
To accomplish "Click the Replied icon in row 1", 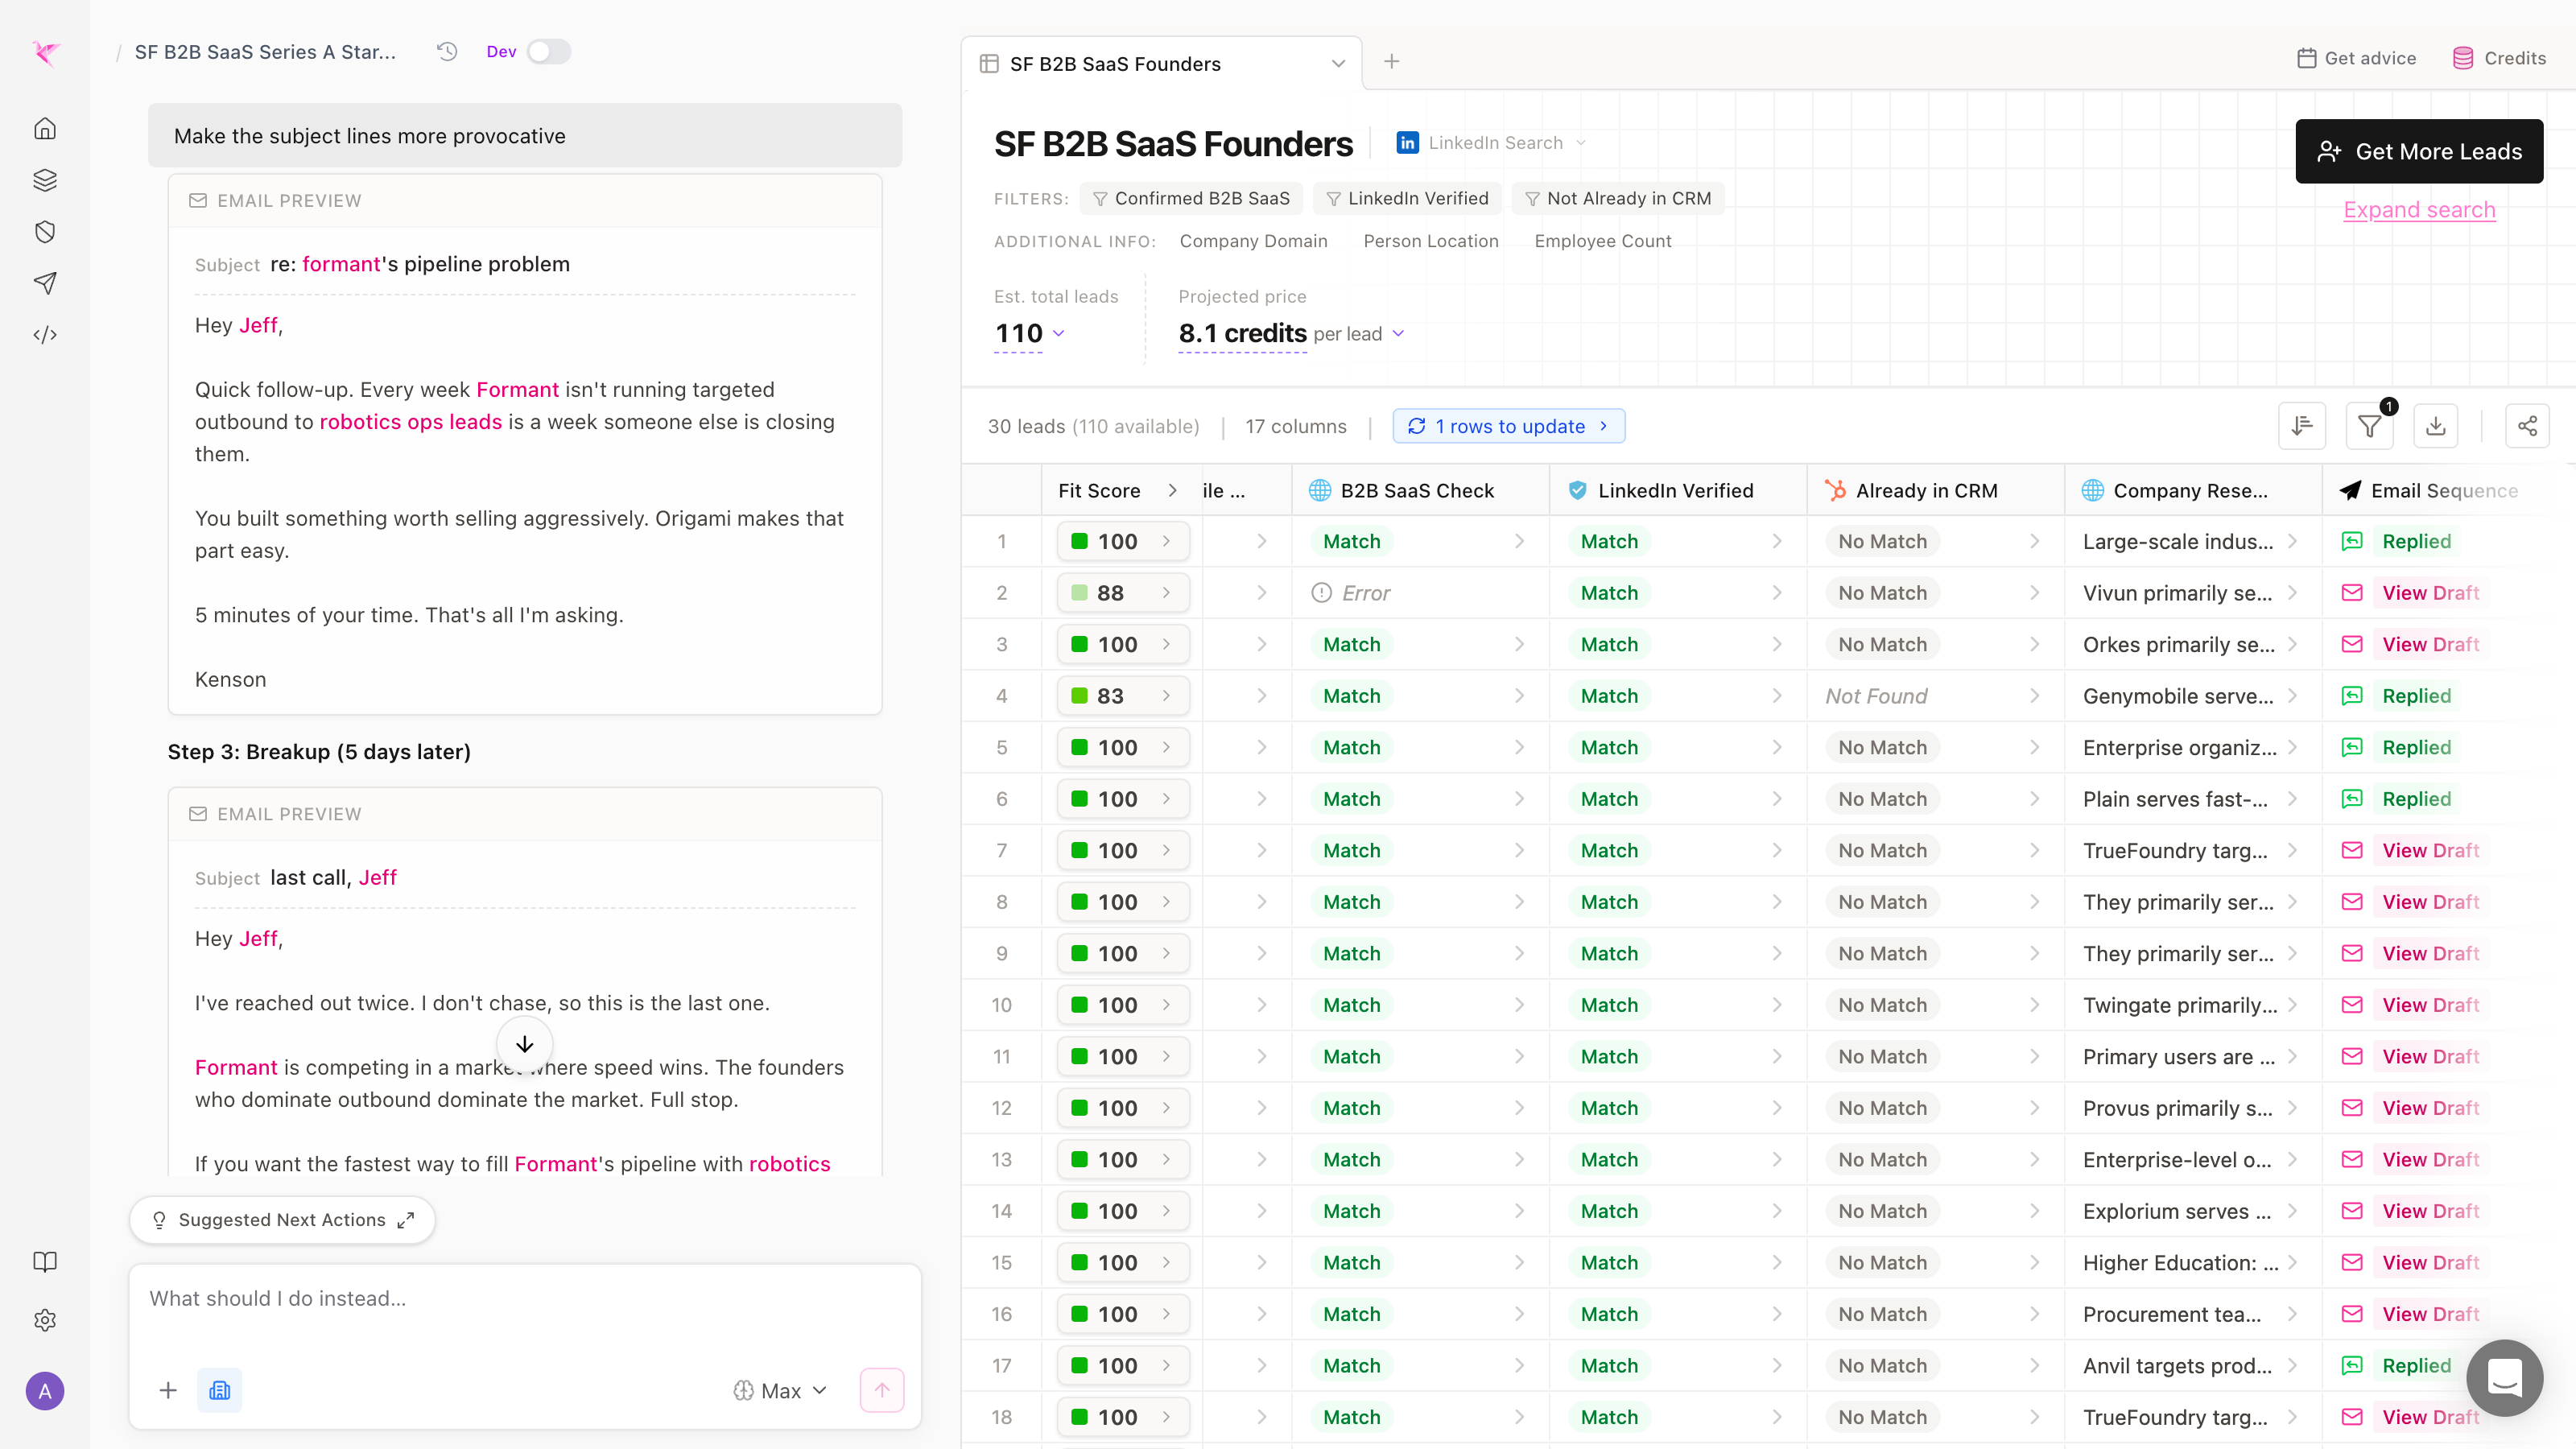I will click(2352, 541).
